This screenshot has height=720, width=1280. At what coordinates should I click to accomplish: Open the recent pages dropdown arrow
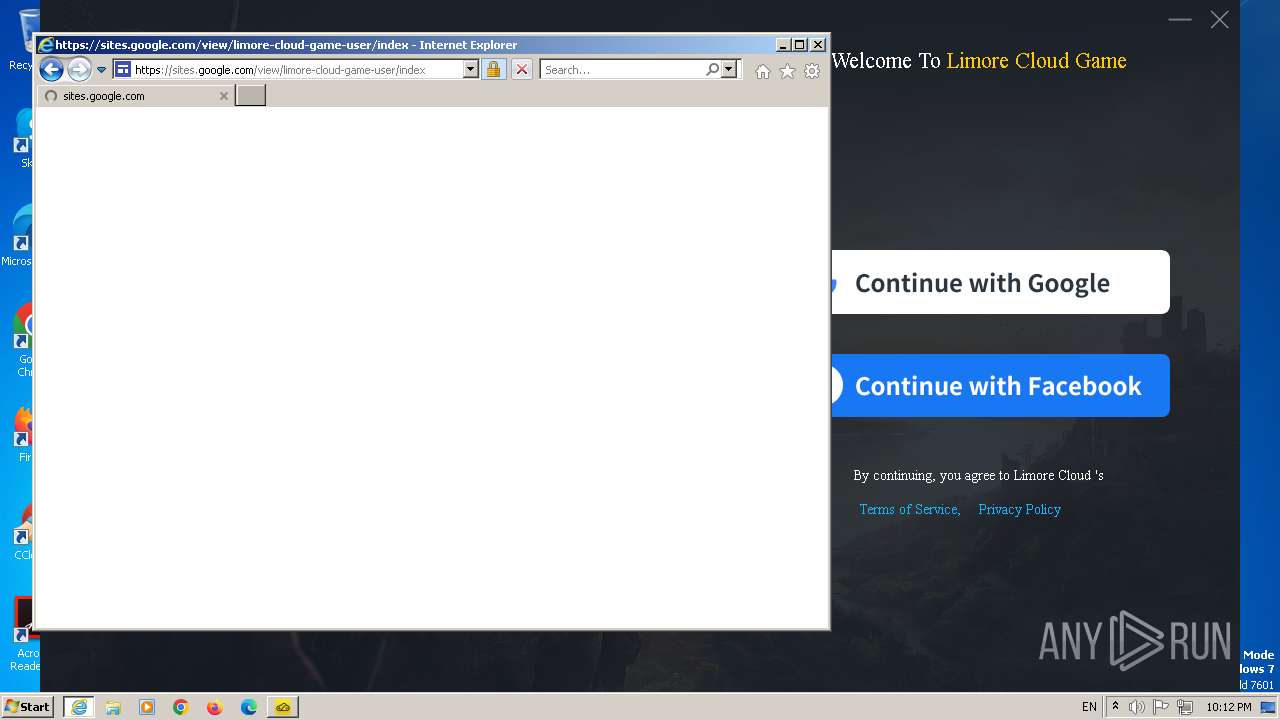(101, 70)
